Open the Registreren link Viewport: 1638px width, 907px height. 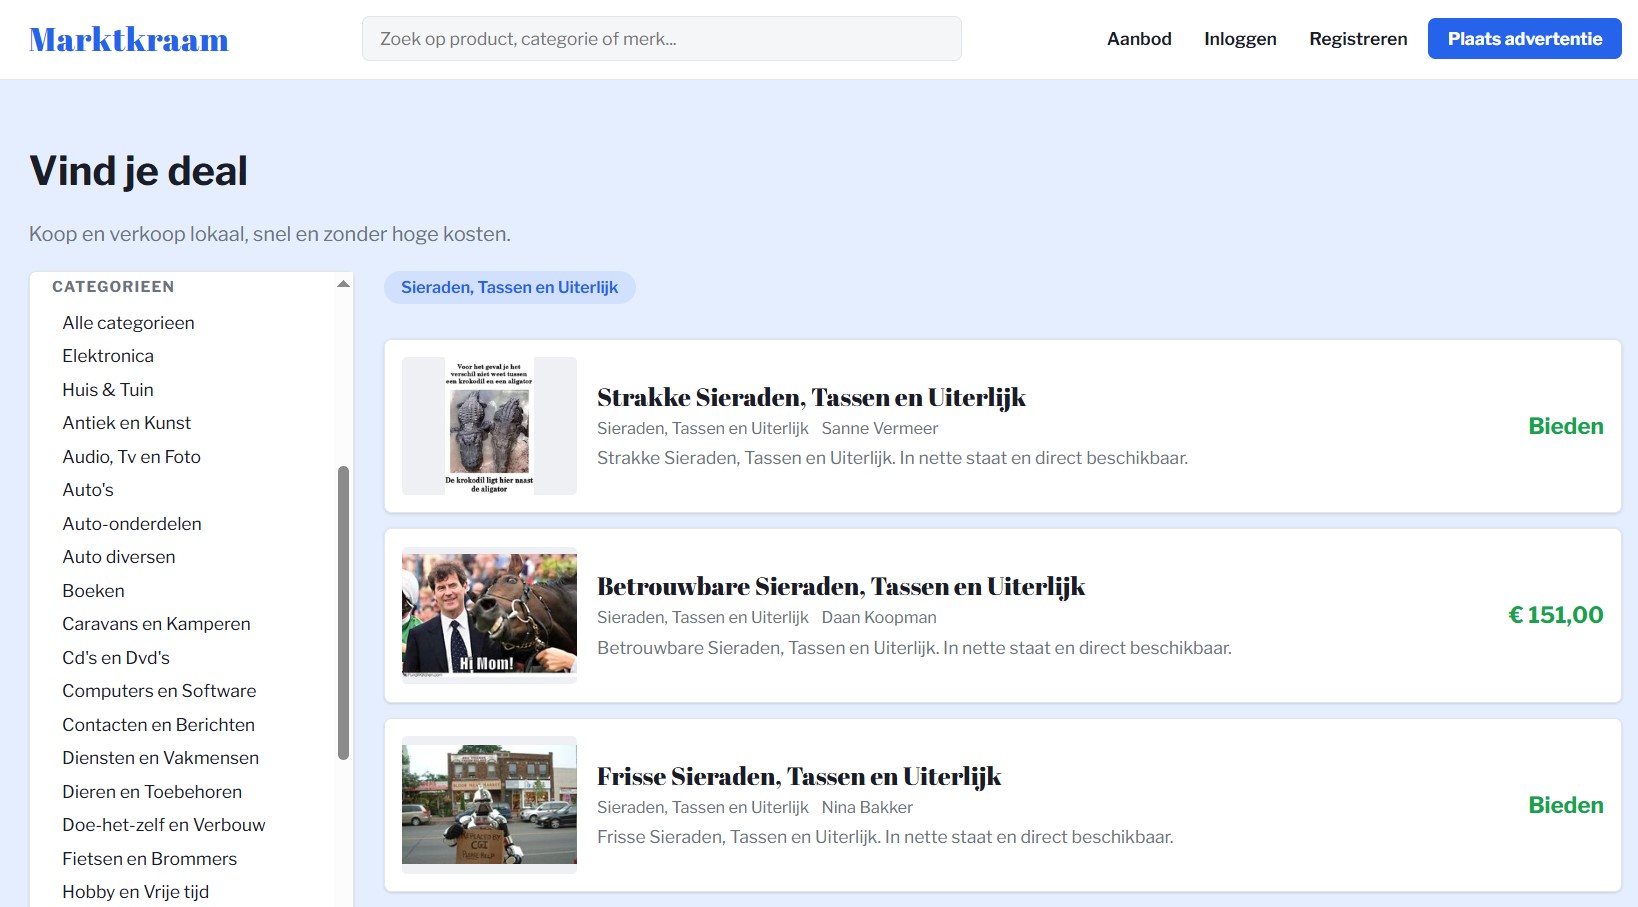pos(1357,39)
